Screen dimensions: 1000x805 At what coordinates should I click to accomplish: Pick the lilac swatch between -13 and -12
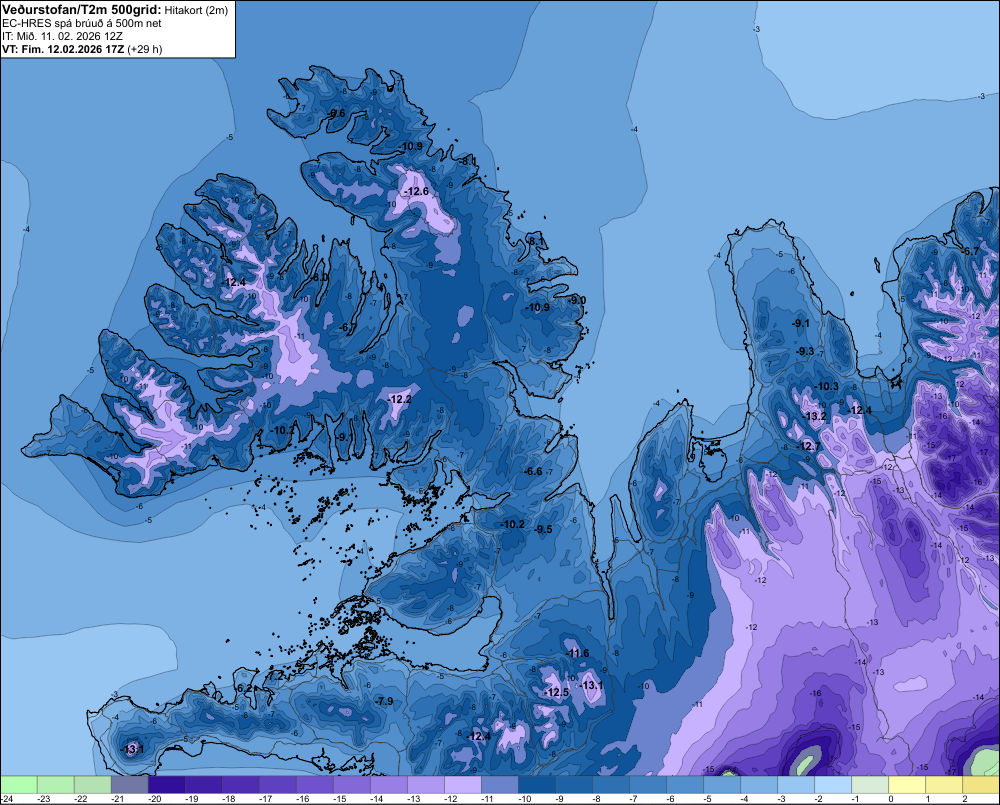[426, 784]
